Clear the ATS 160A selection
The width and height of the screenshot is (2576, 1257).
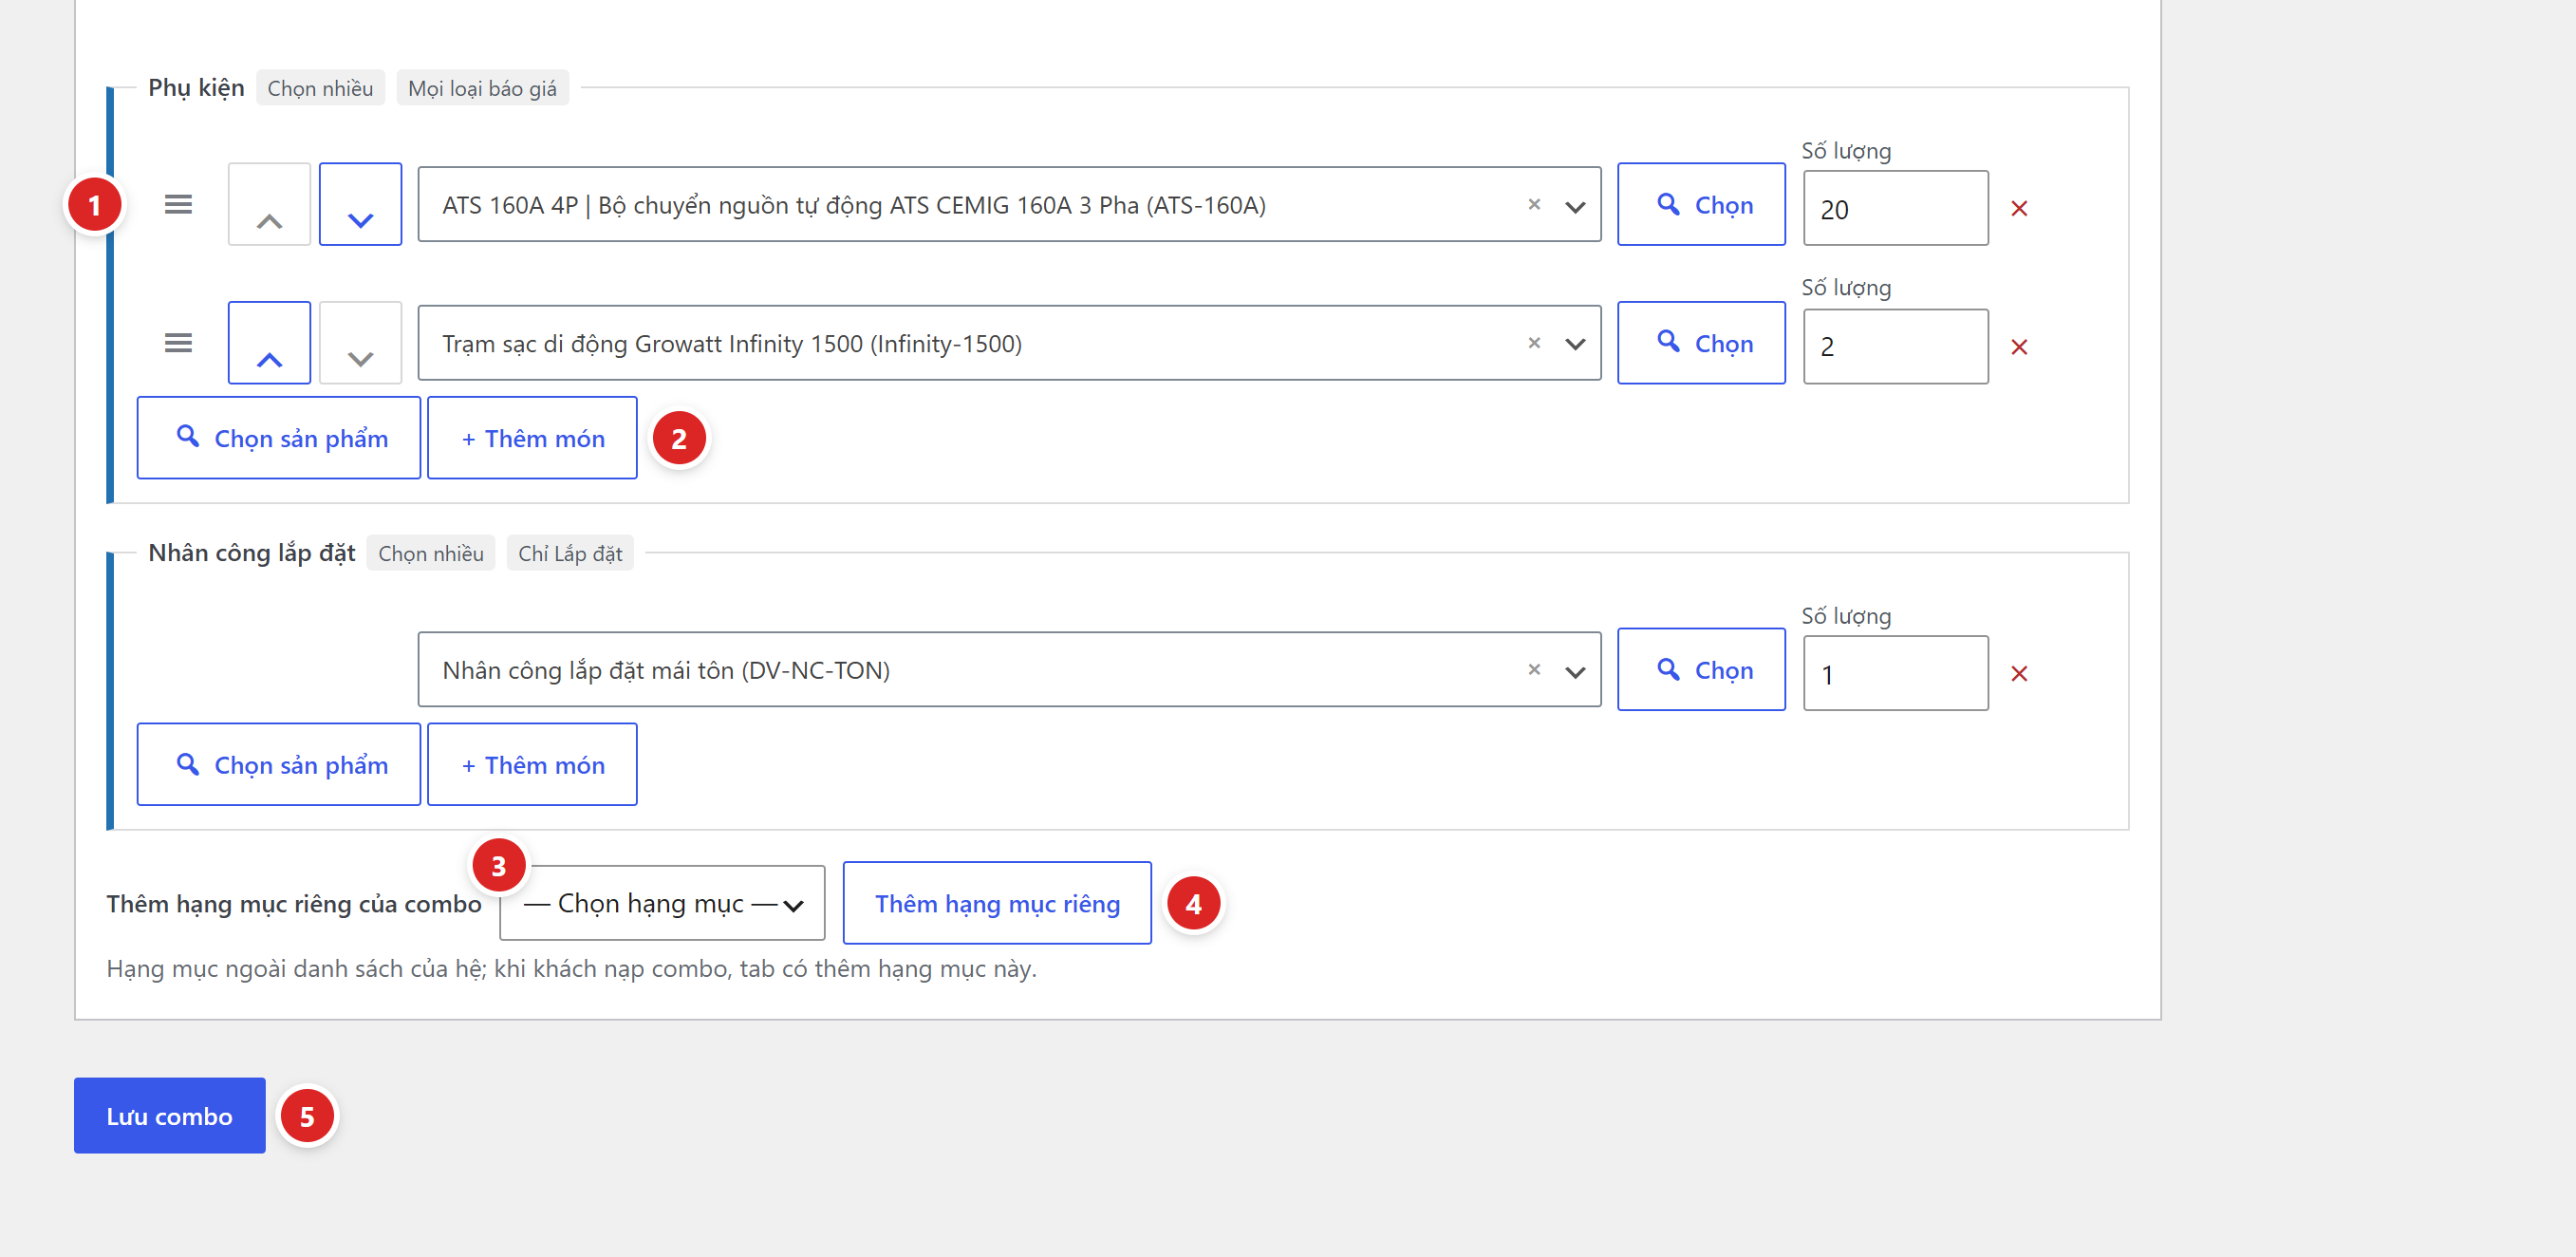[x=1534, y=204]
